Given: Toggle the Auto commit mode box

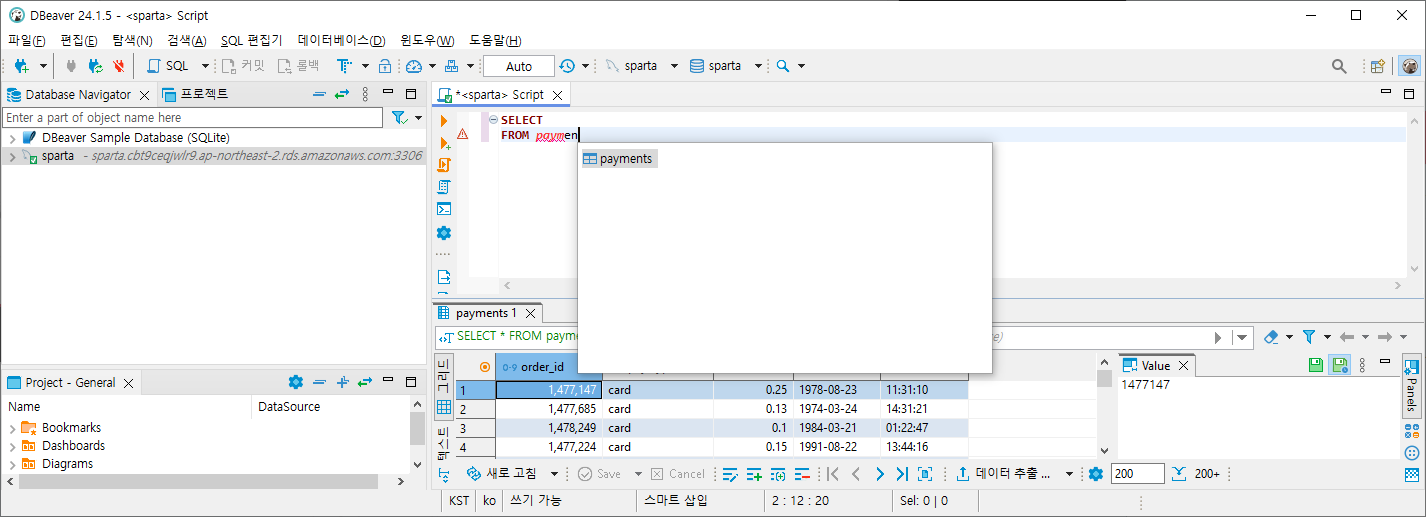Looking at the screenshot, I should [x=519, y=66].
